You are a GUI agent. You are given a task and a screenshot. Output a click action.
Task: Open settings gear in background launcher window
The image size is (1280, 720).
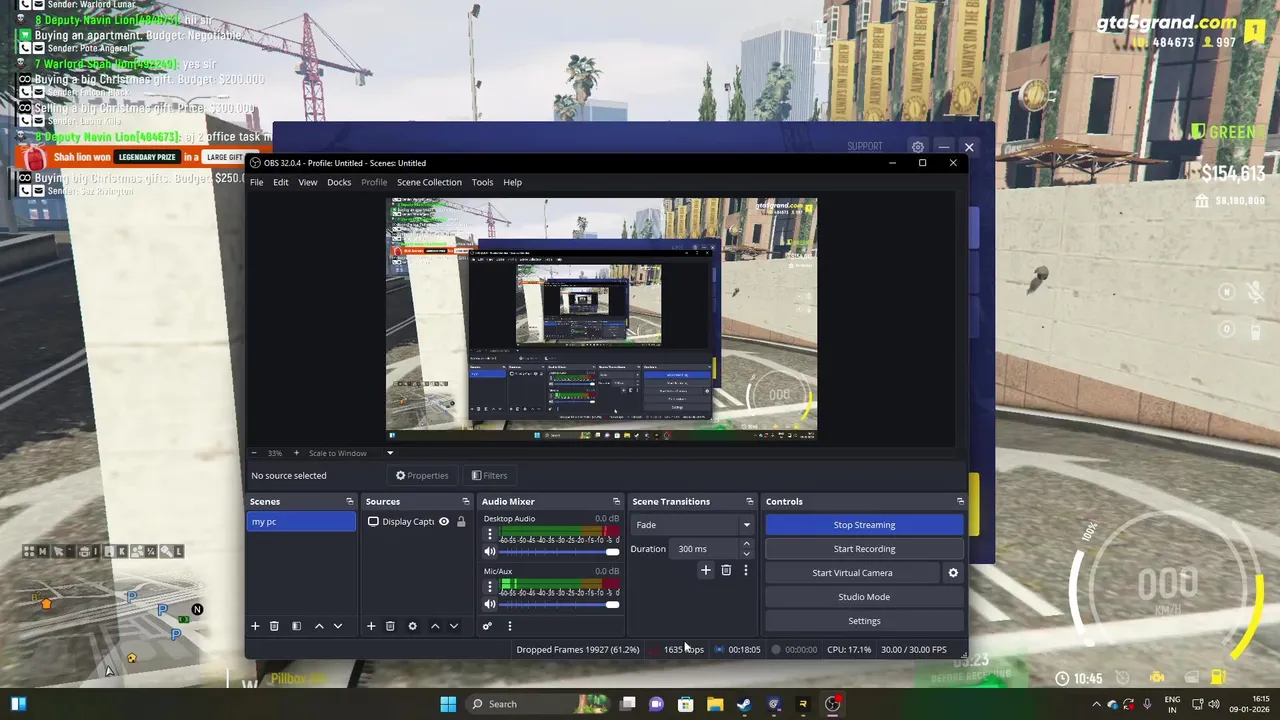click(918, 147)
